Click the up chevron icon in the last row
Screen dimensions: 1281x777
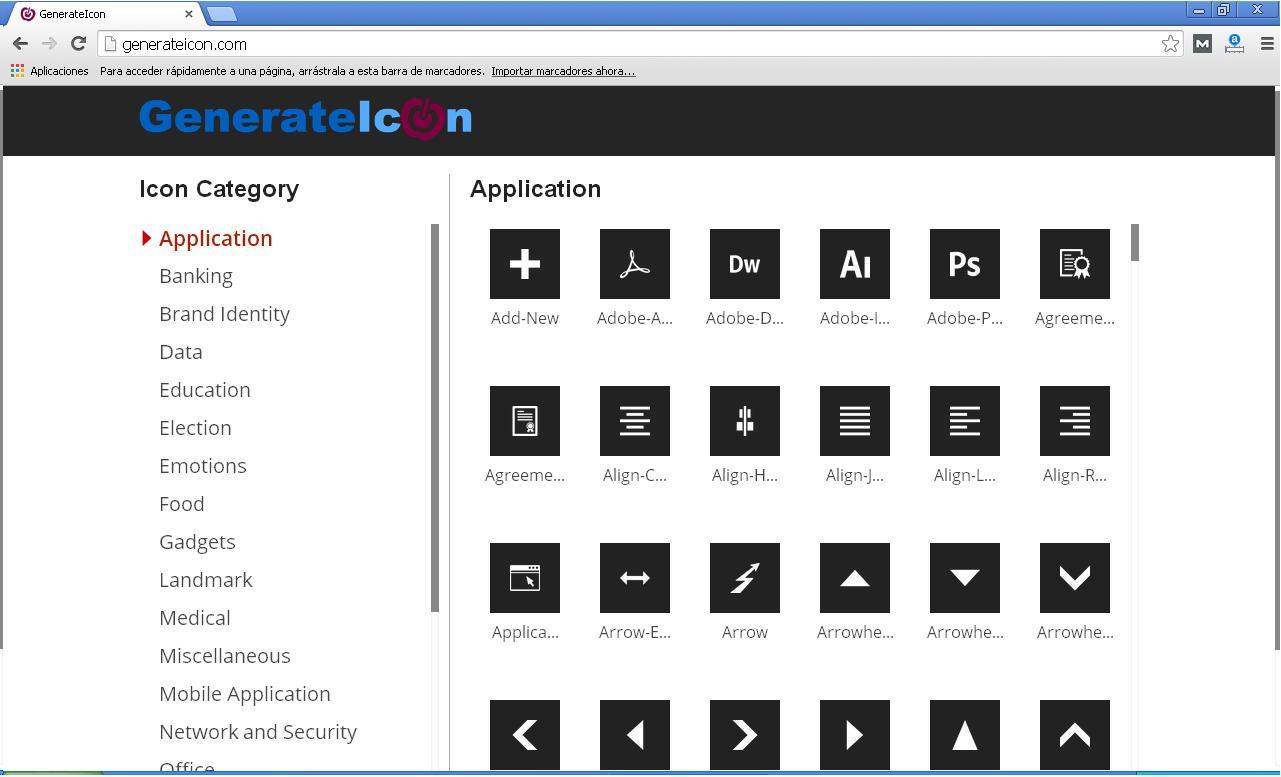click(x=1075, y=735)
